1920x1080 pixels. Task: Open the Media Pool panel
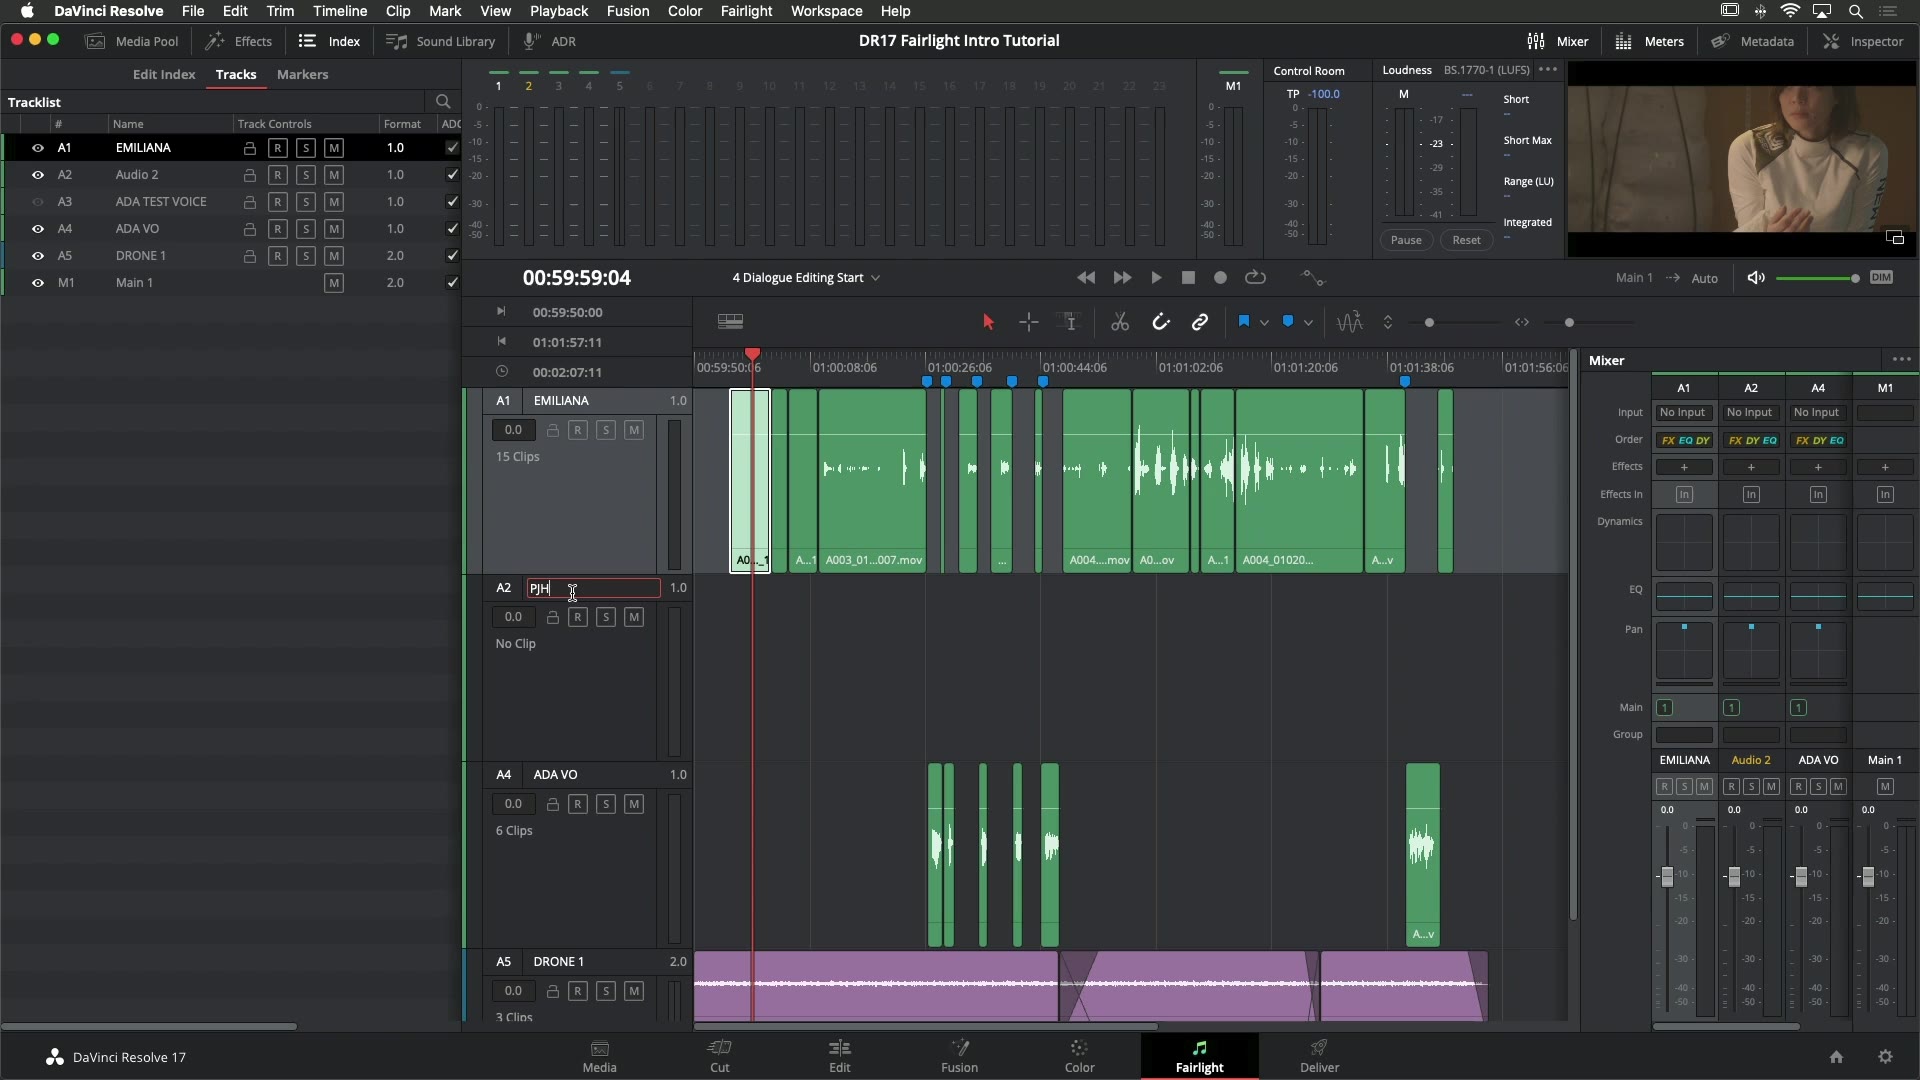coord(132,41)
